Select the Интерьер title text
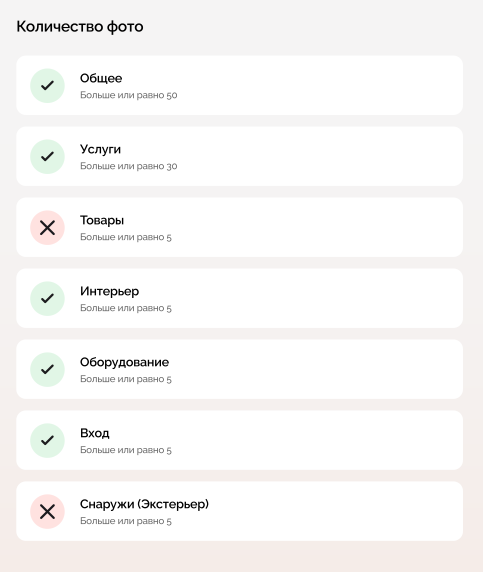The image size is (483, 572). 109,291
